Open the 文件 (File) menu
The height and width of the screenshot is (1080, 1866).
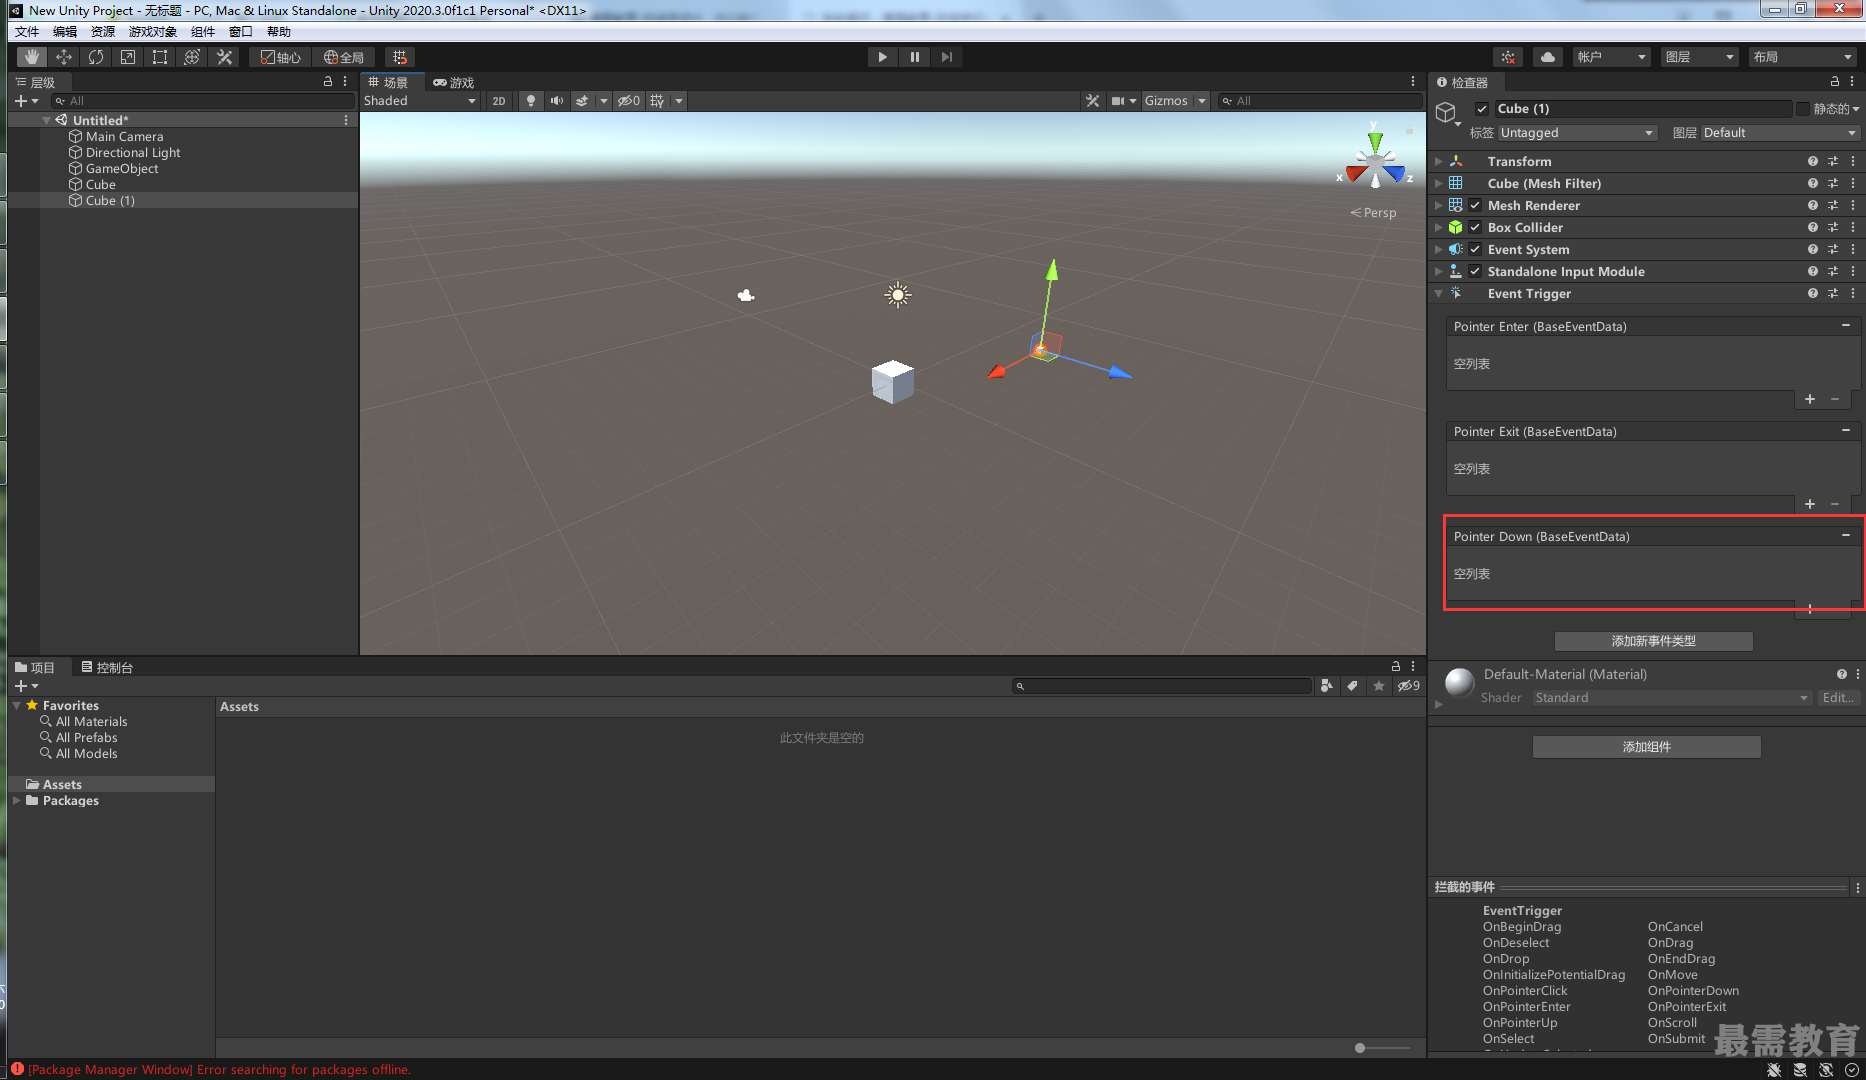click(27, 32)
